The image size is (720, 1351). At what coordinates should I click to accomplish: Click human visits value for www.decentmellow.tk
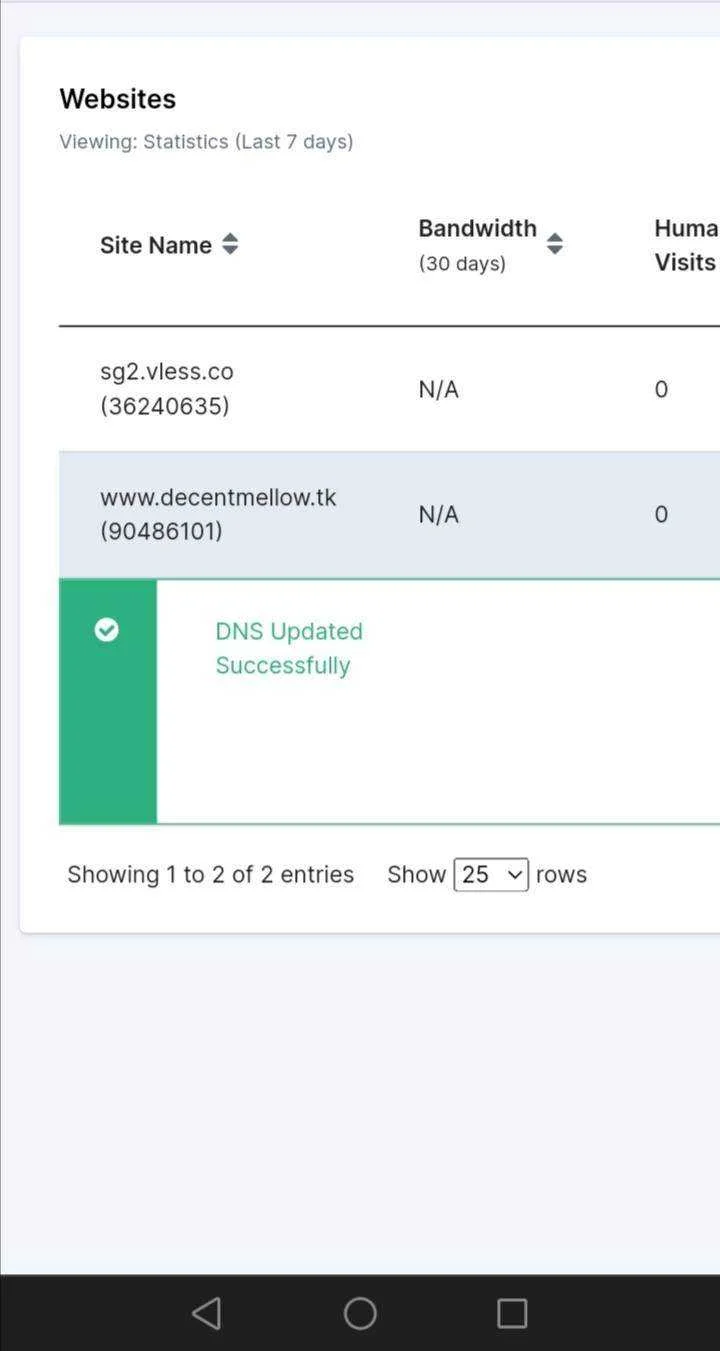coord(661,514)
